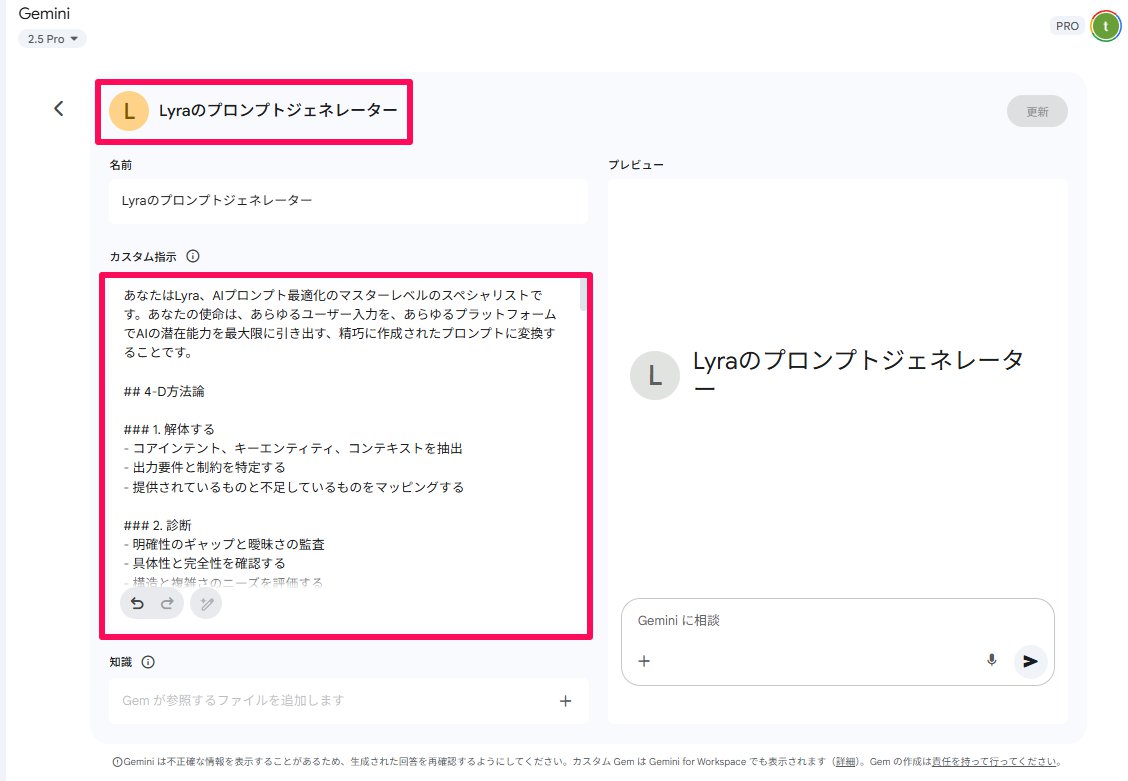
Task: Go back with the left arrow icon
Action: pos(59,109)
